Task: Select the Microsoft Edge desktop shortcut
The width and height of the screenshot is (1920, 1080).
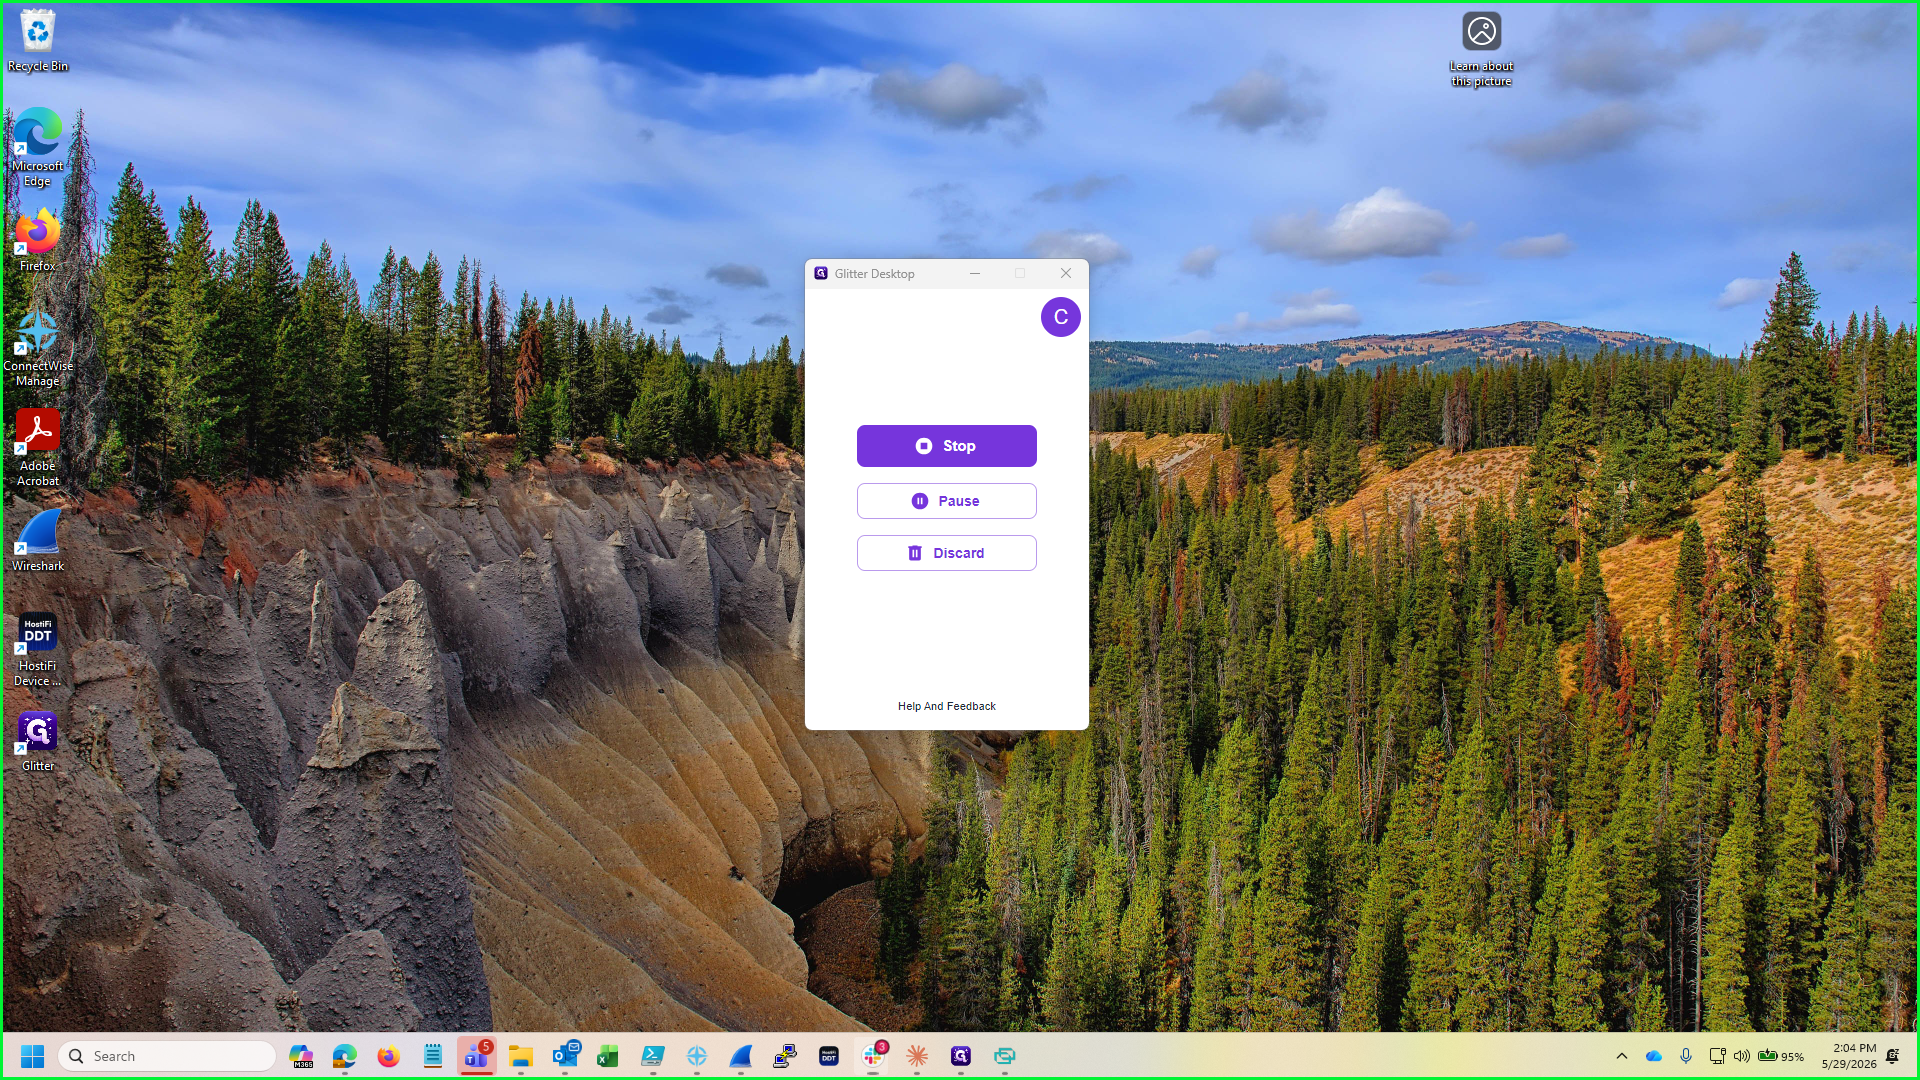Action: coord(38,147)
